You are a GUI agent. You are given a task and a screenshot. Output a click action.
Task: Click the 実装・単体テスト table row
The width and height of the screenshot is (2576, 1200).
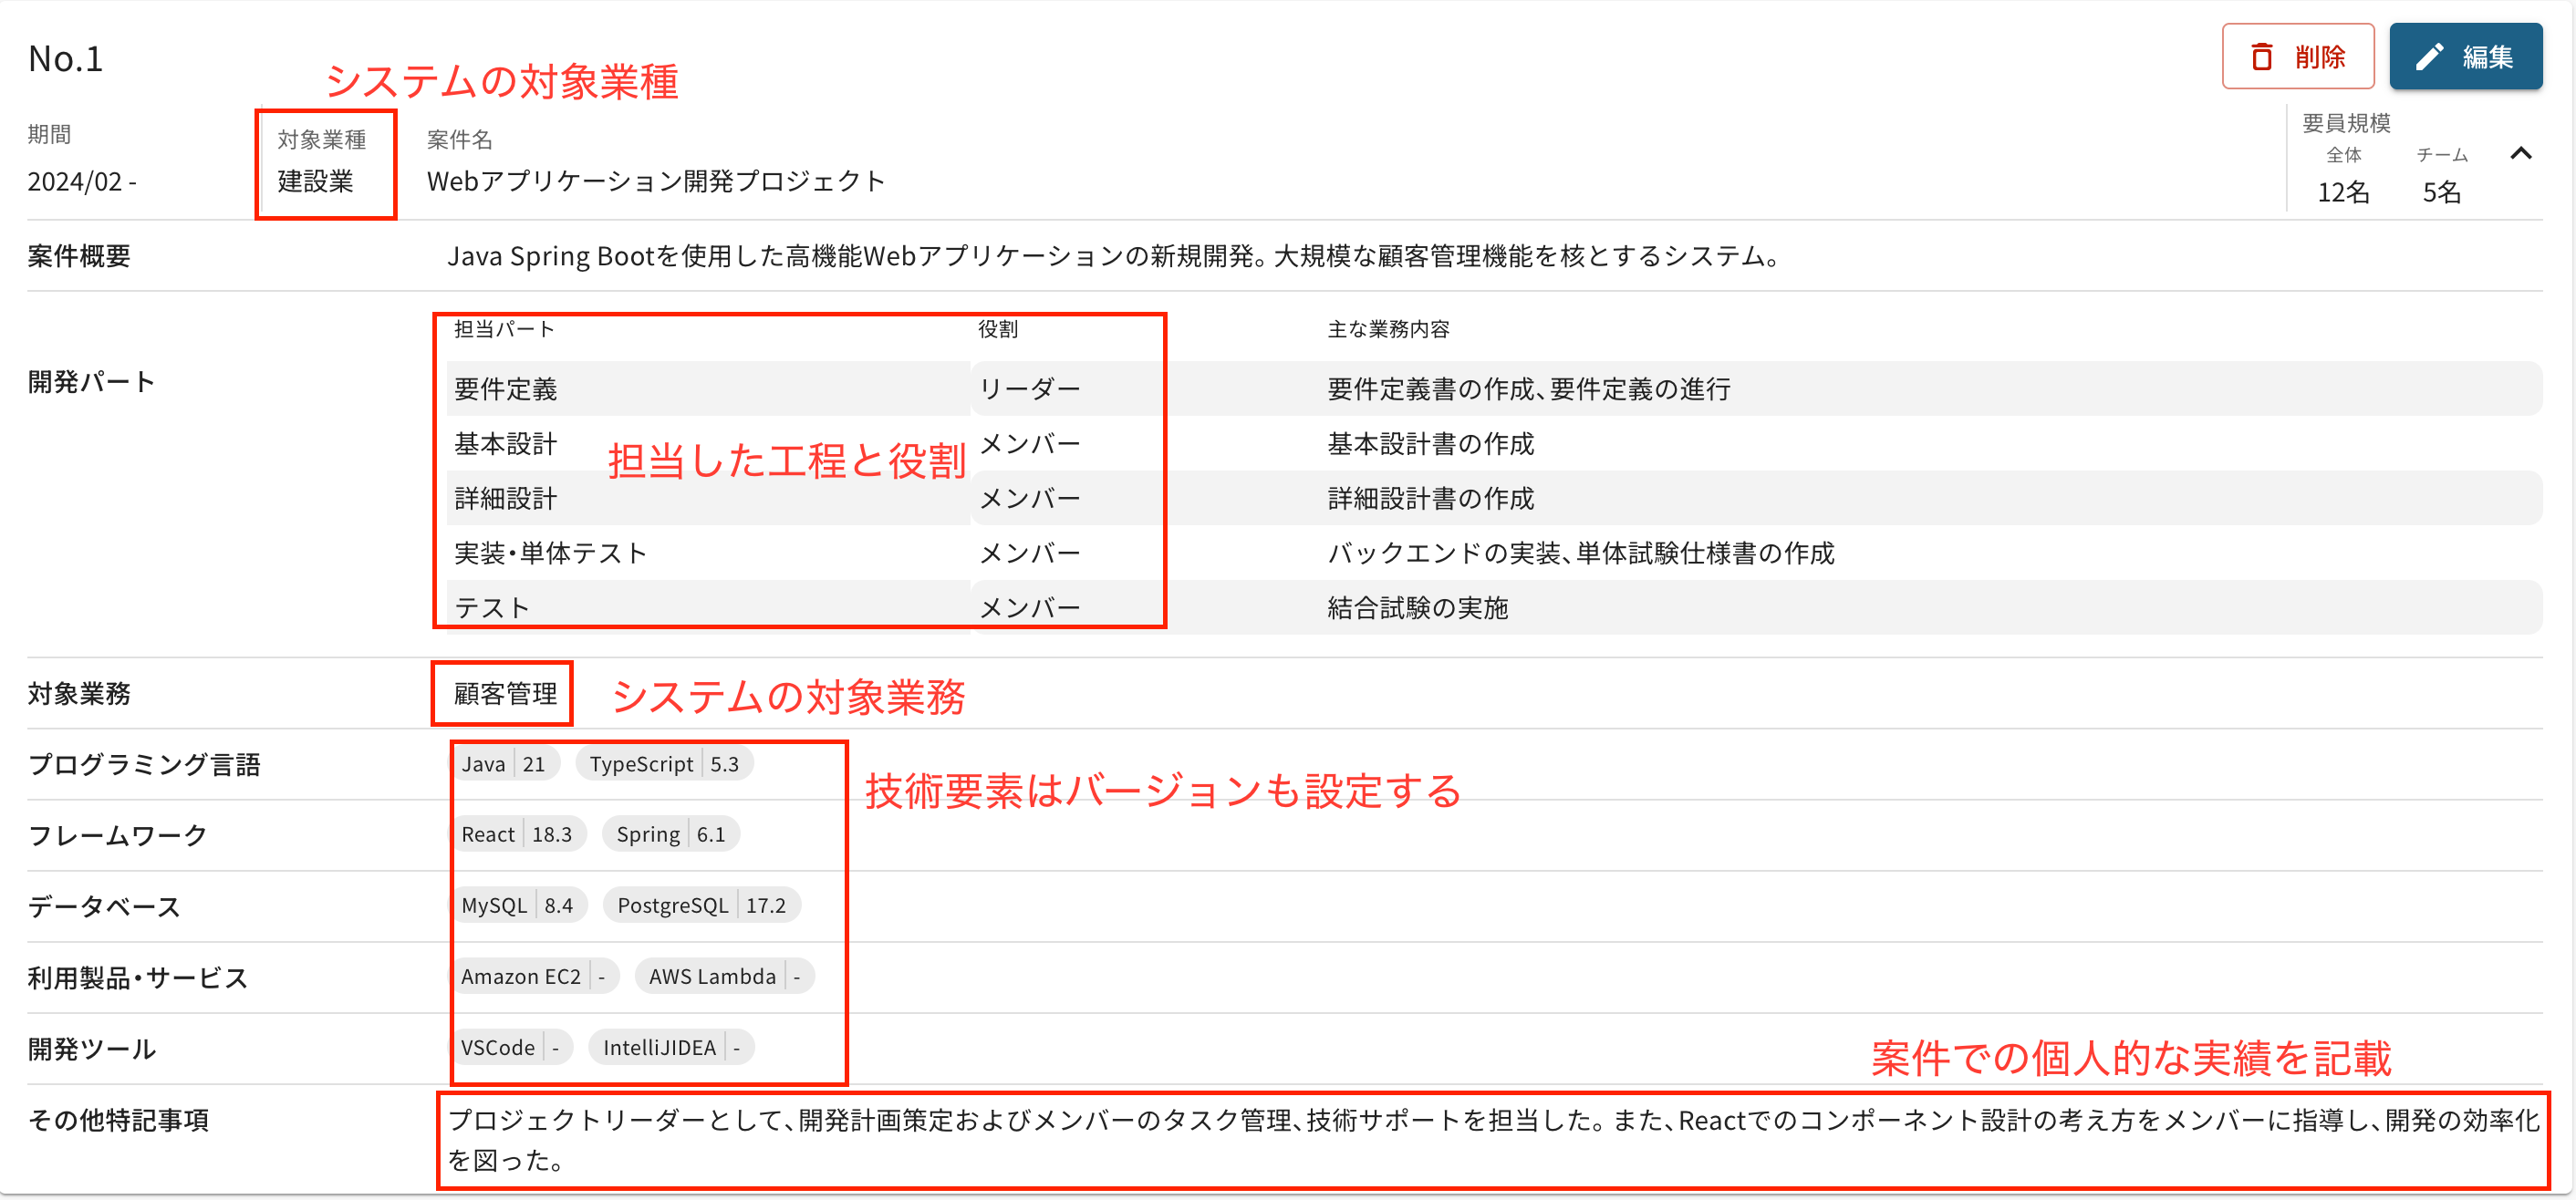pos(550,553)
